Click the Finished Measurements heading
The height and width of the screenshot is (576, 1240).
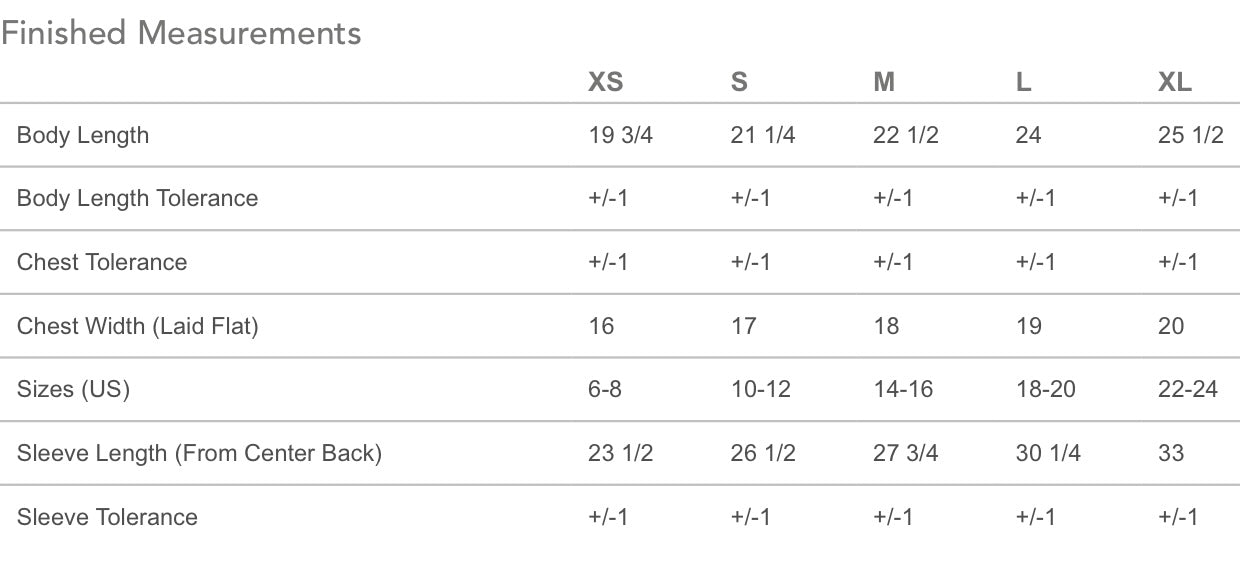coord(181,33)
